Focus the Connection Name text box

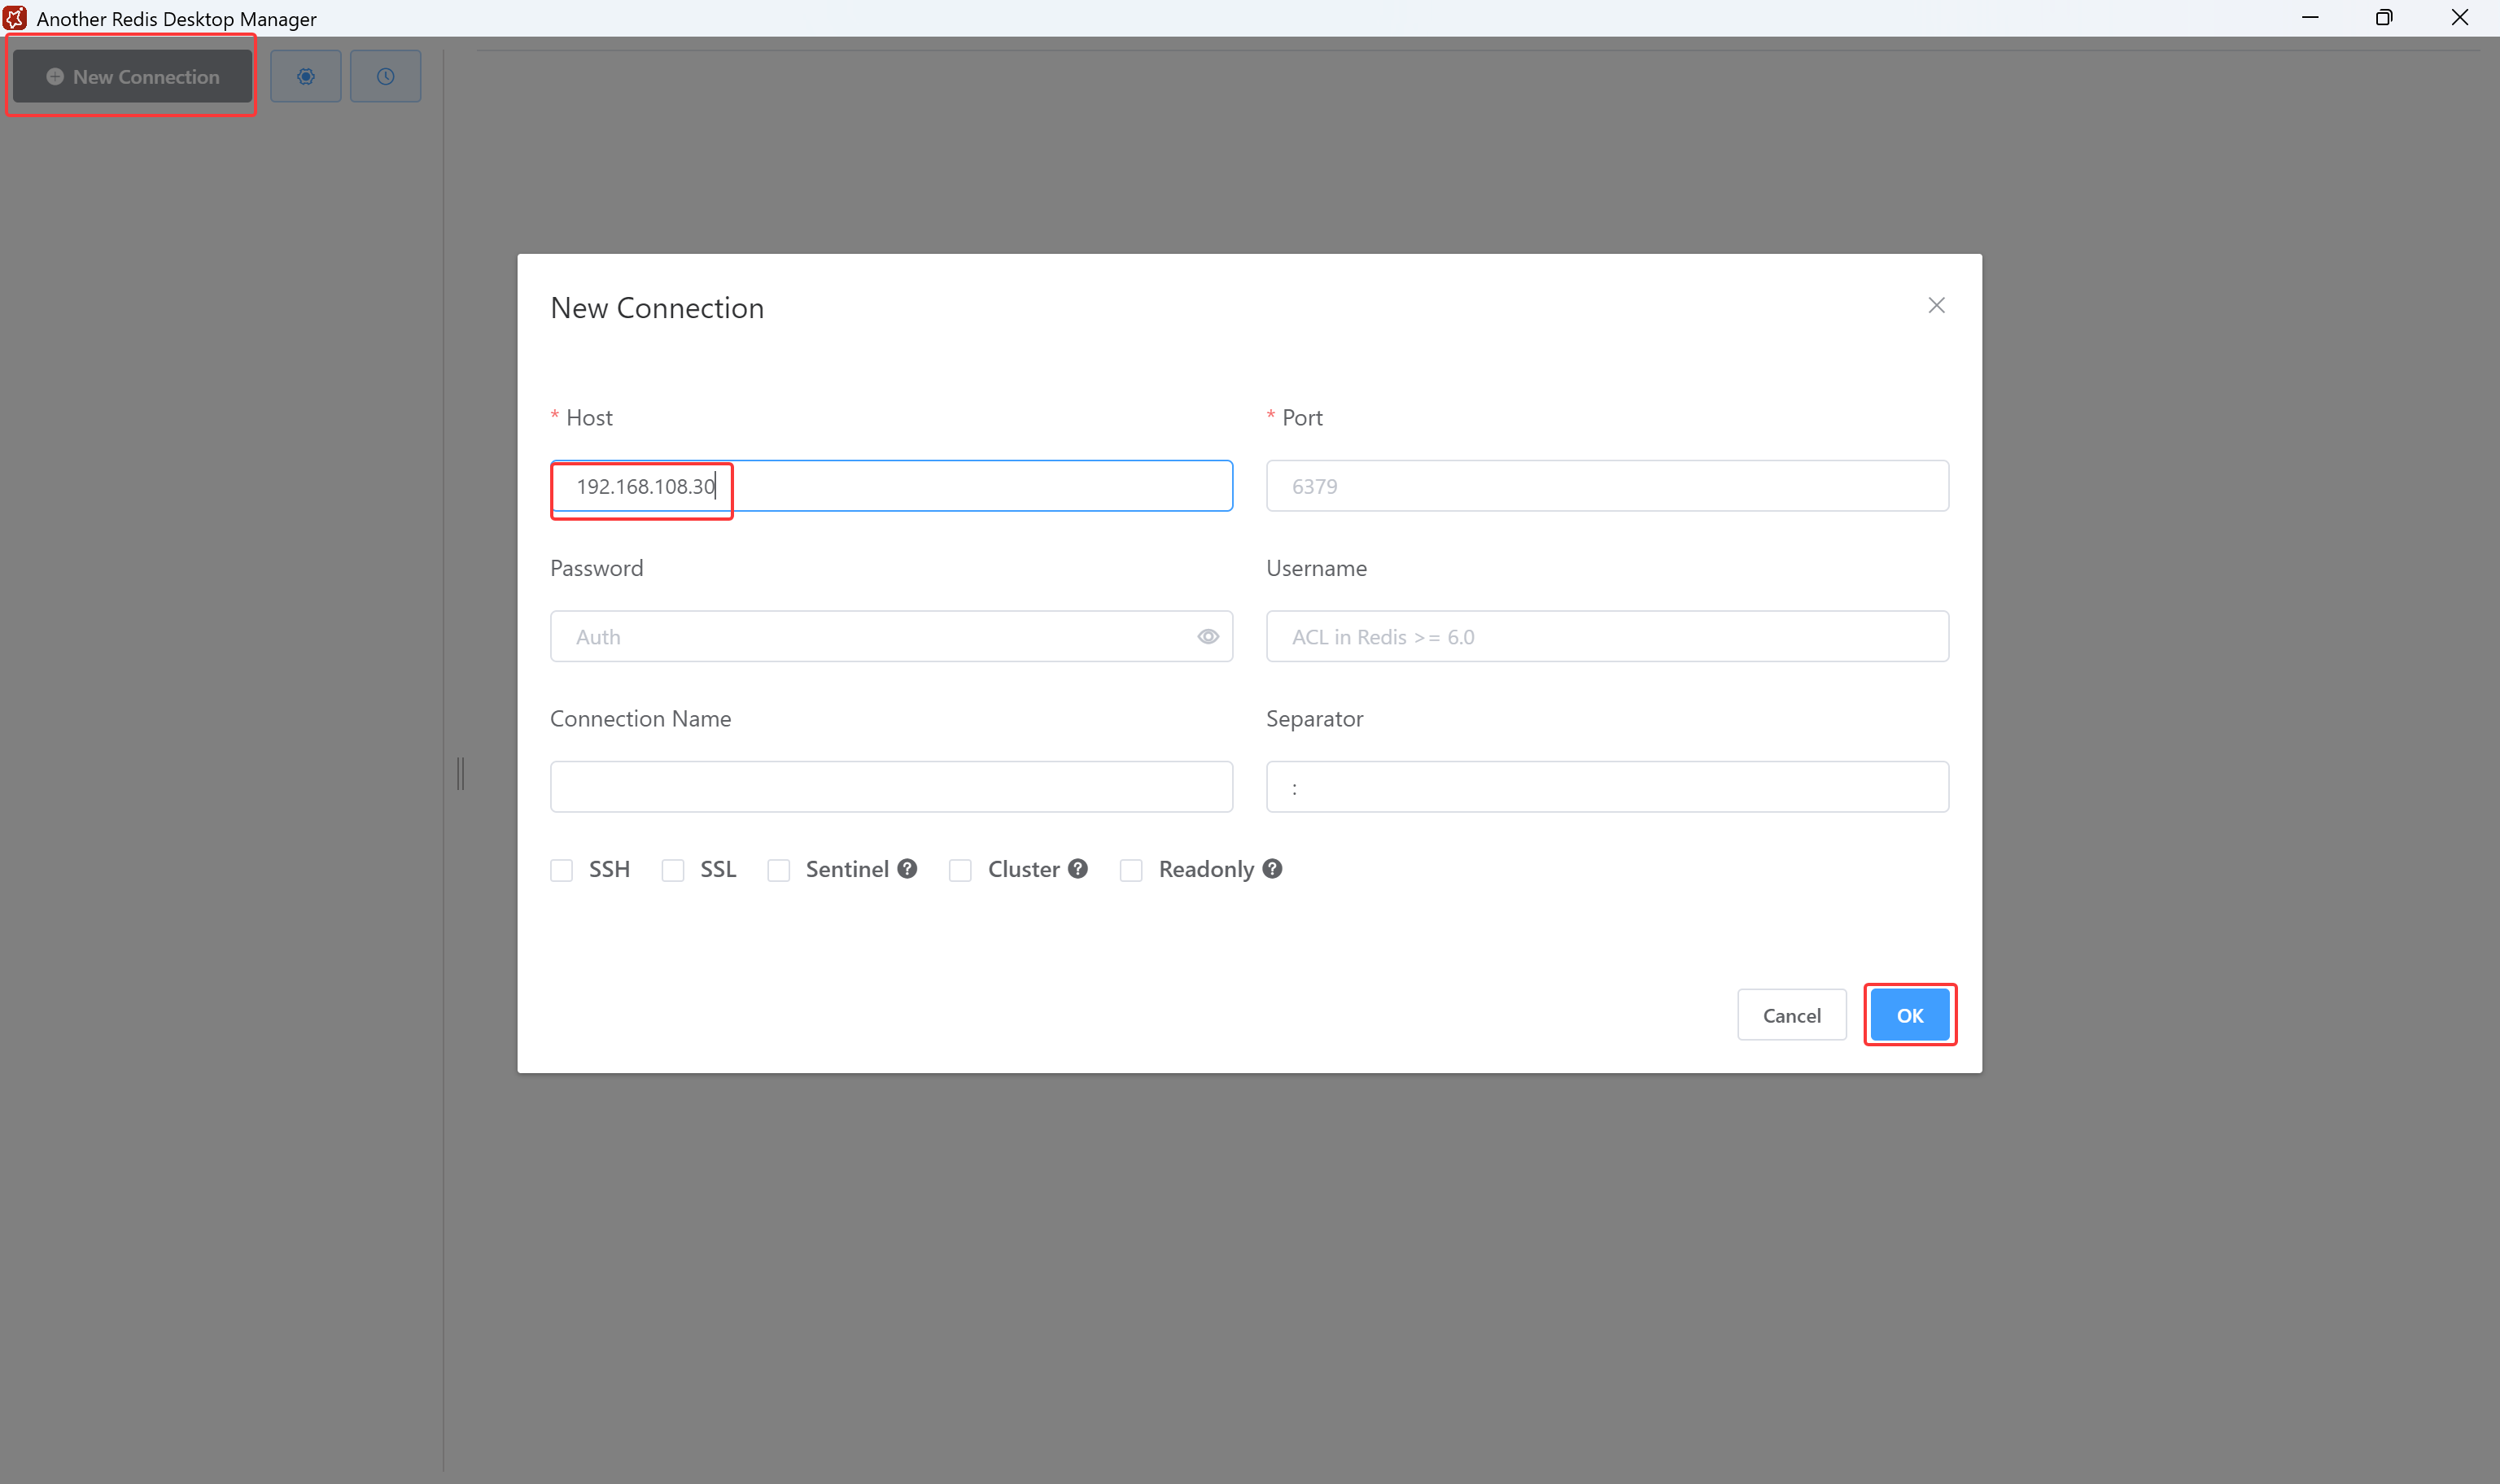click(x=891, y=787)
